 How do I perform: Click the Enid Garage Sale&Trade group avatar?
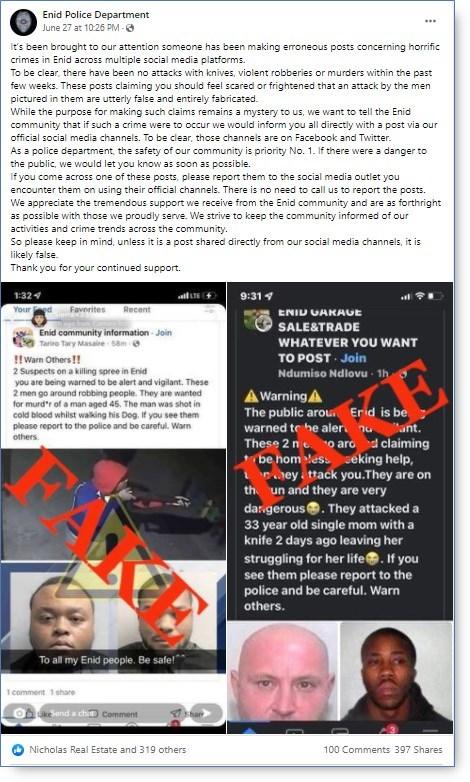(257, 320)
